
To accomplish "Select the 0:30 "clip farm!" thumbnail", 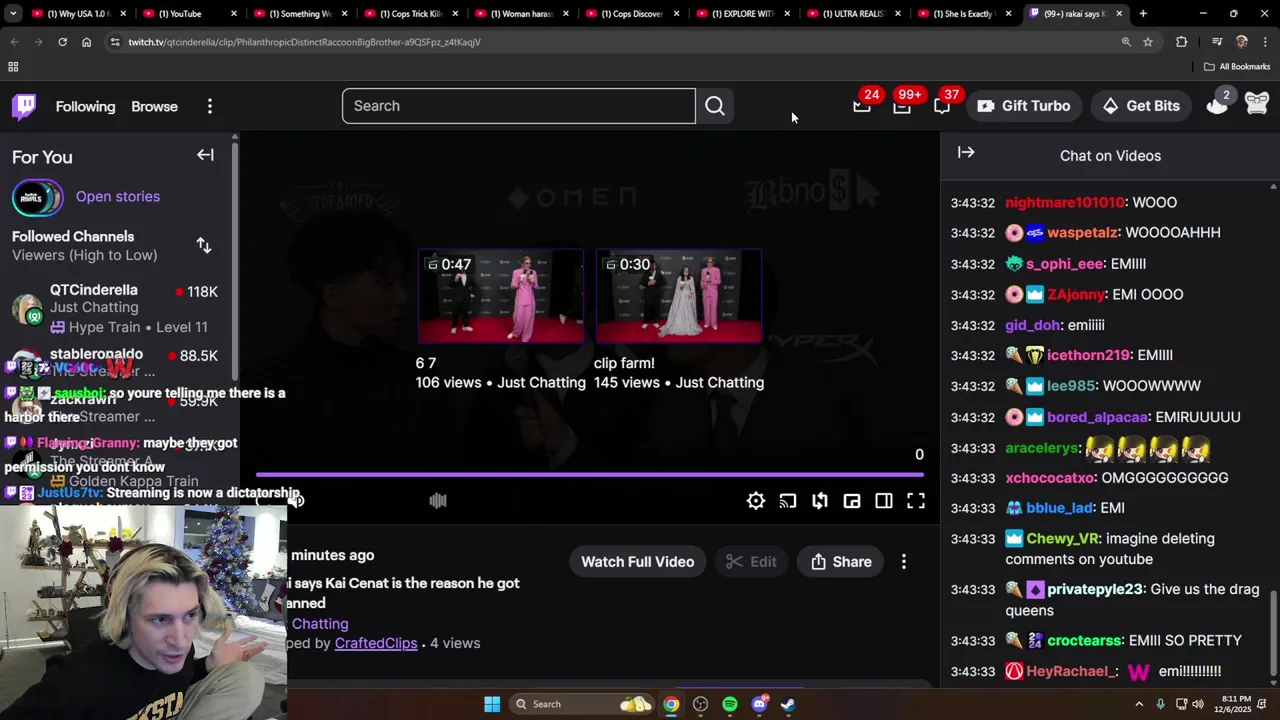I will coord(678,296).
